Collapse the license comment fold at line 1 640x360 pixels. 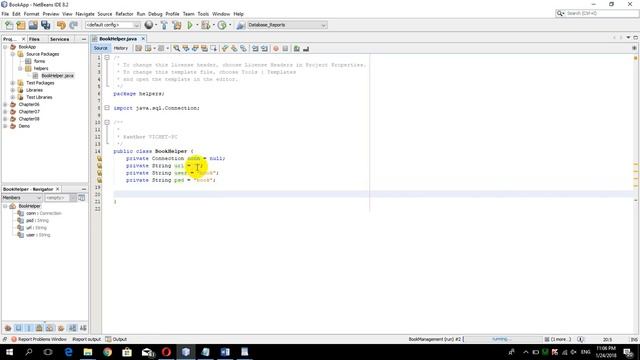pos(107,58)
